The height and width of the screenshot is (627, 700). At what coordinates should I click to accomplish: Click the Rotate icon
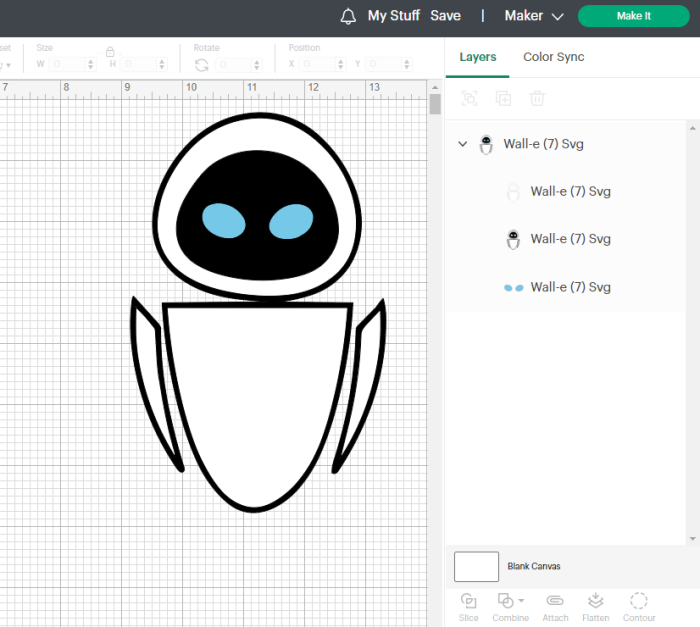(201, 65)
